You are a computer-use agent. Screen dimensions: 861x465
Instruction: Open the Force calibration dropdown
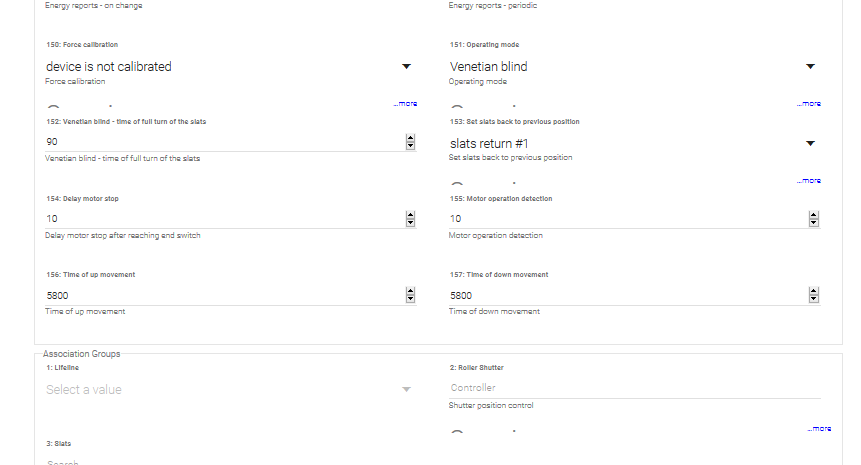click(x=406, y=67)
